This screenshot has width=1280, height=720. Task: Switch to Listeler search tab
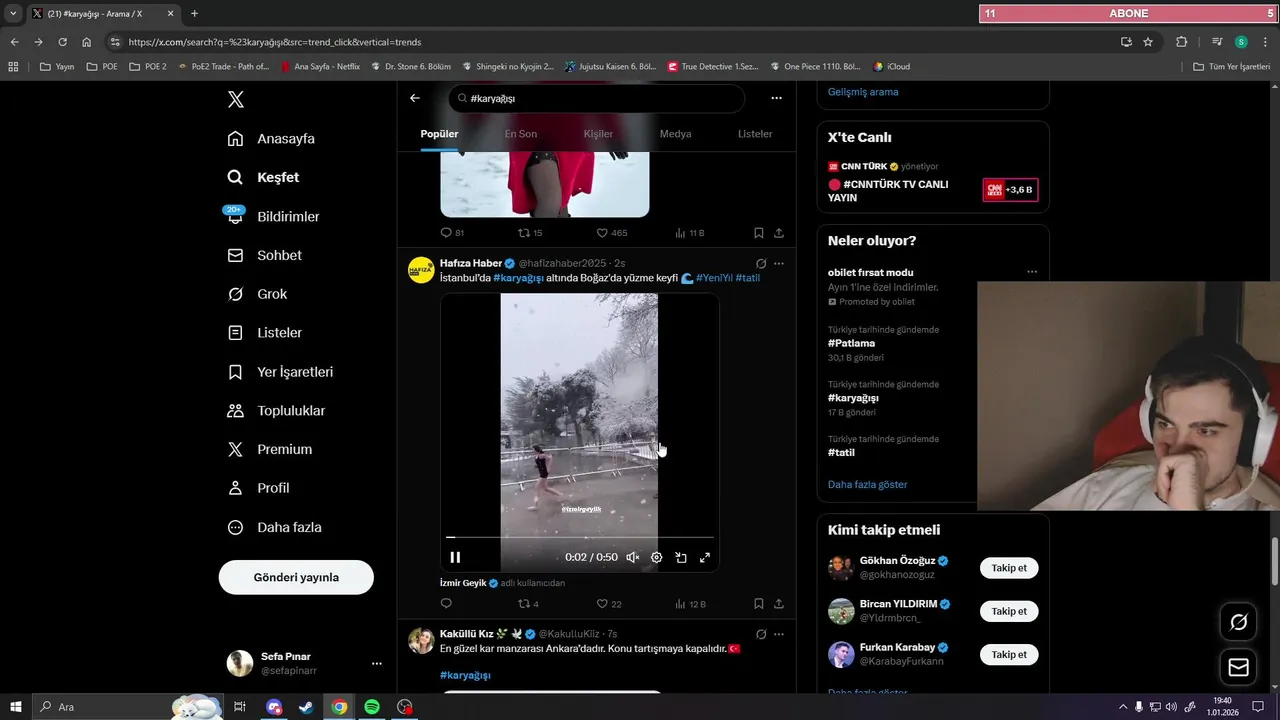click(755, 134)
